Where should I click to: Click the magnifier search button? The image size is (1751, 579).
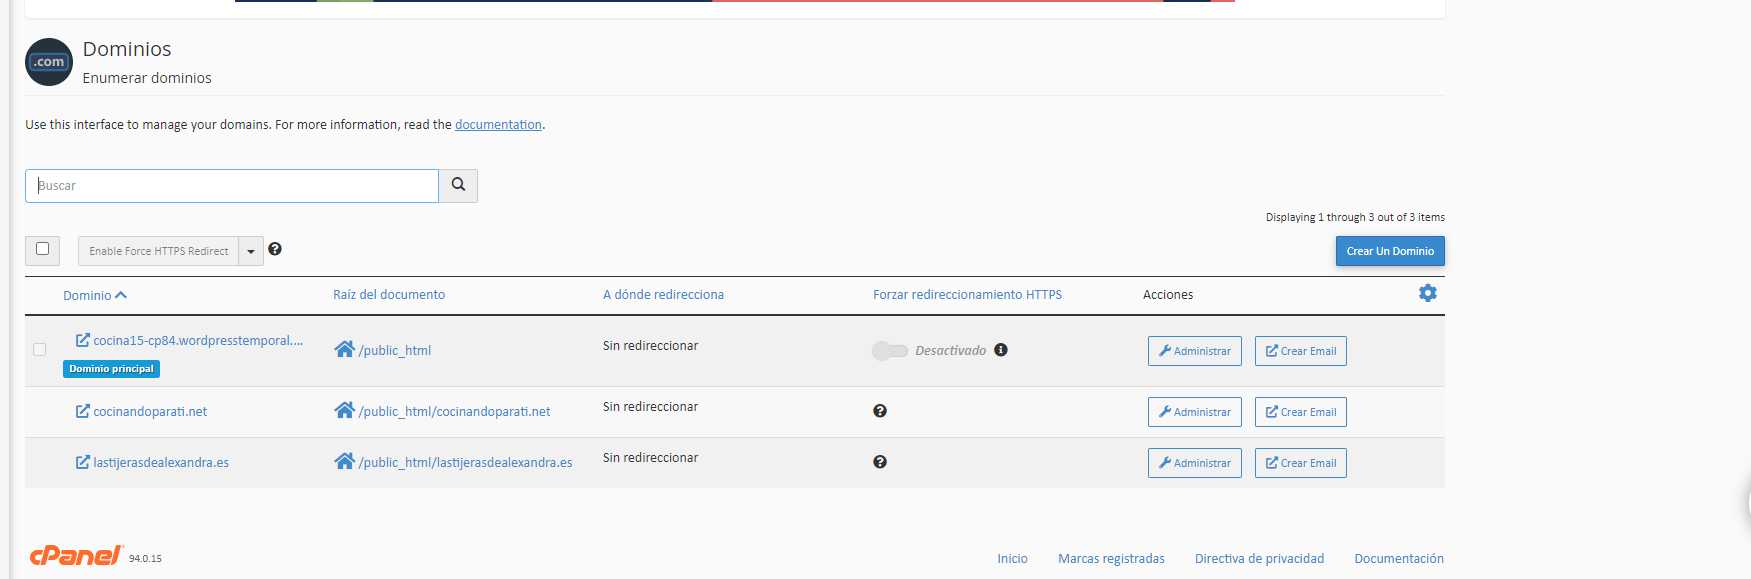tap(458, 185)
